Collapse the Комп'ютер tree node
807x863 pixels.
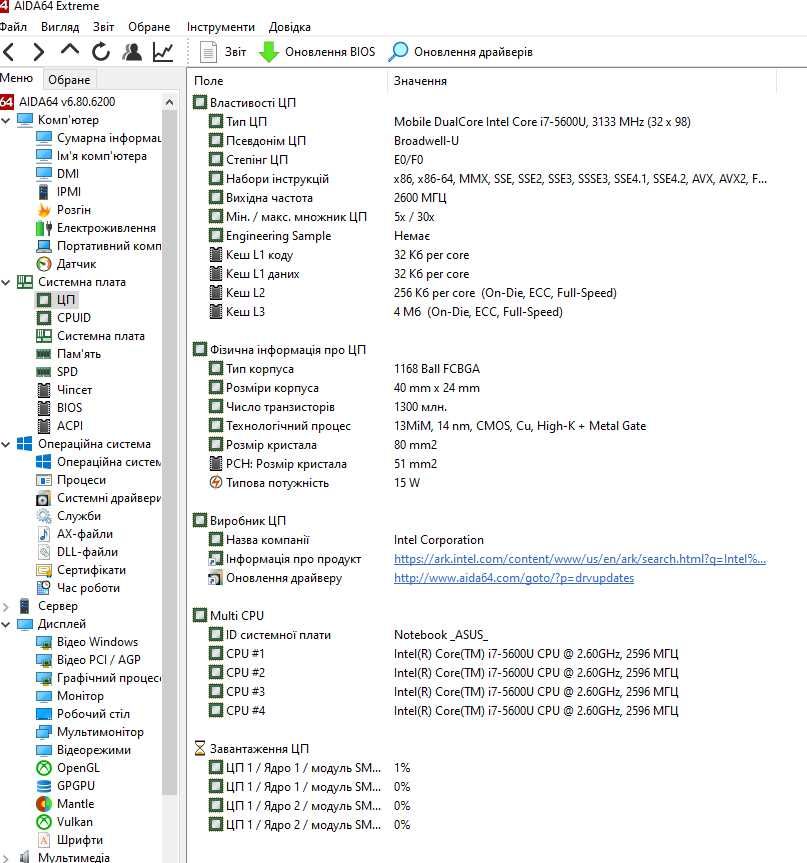6,120
